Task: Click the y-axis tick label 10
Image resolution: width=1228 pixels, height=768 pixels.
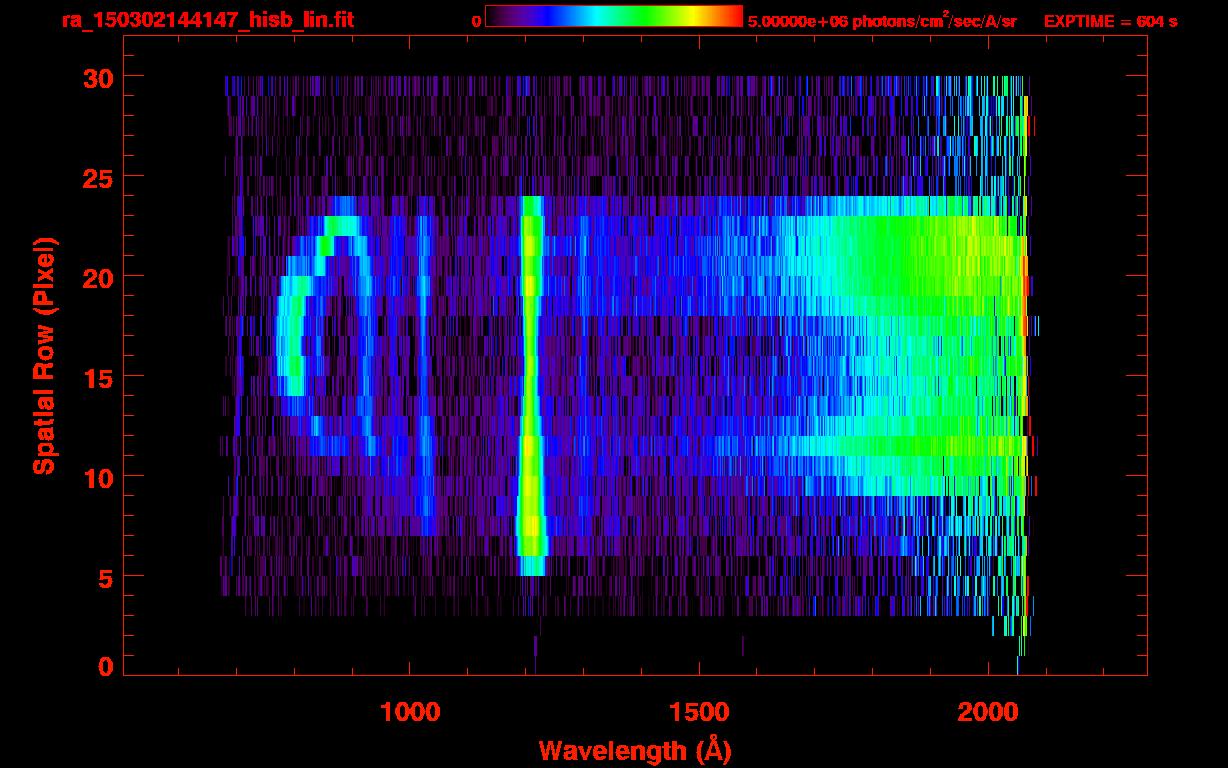Action: (x=97, y=477)
